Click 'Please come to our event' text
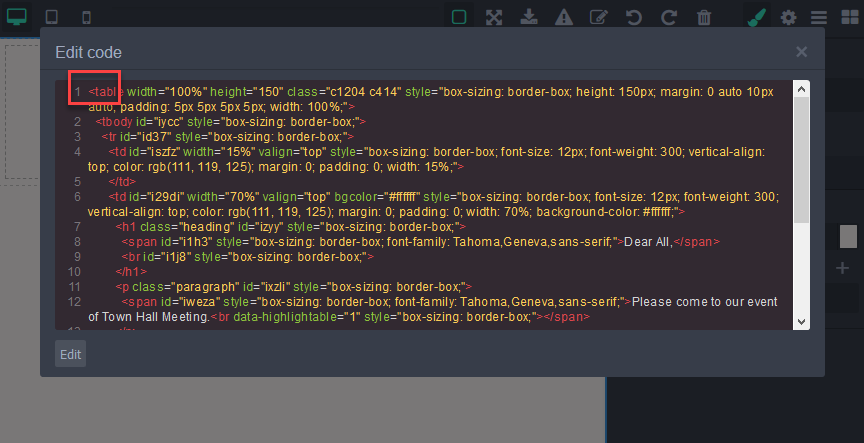The image size is (864, 443). pos(705,302)
